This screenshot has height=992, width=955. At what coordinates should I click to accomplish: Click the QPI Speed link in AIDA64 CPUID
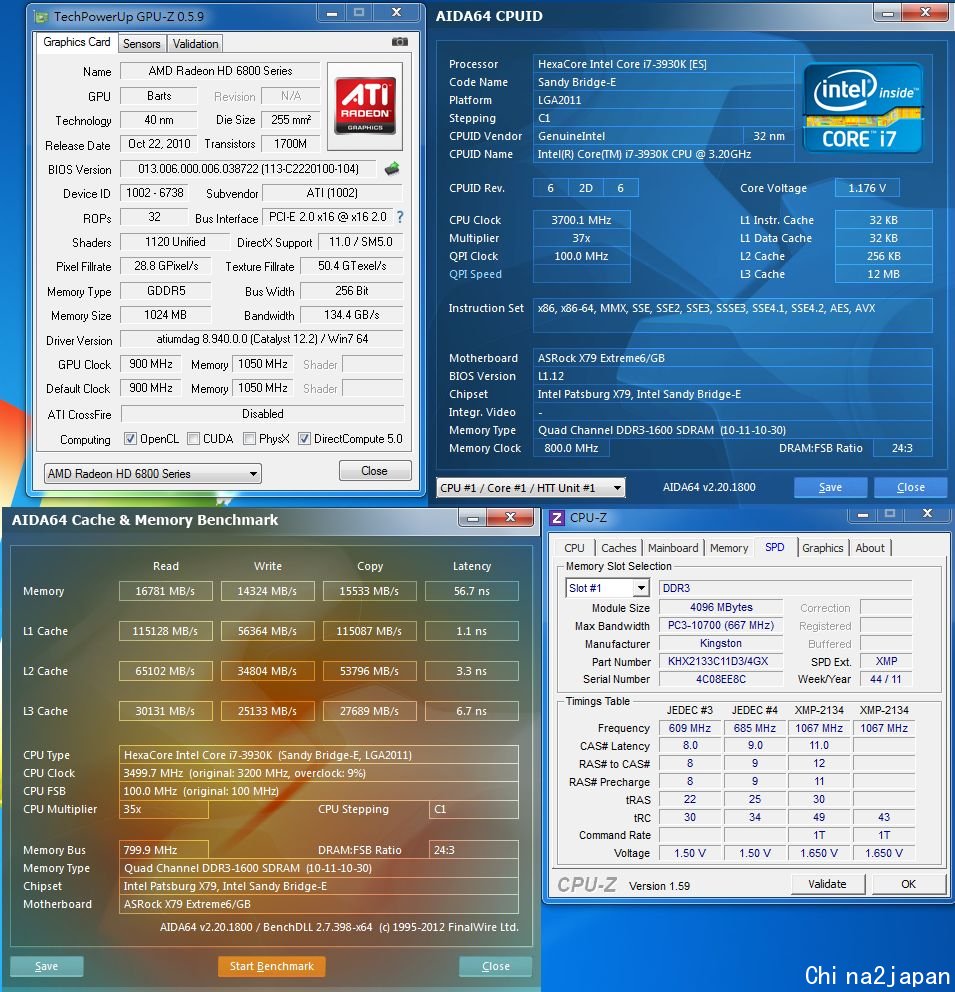pyautogui.click(x=475, y=274)
